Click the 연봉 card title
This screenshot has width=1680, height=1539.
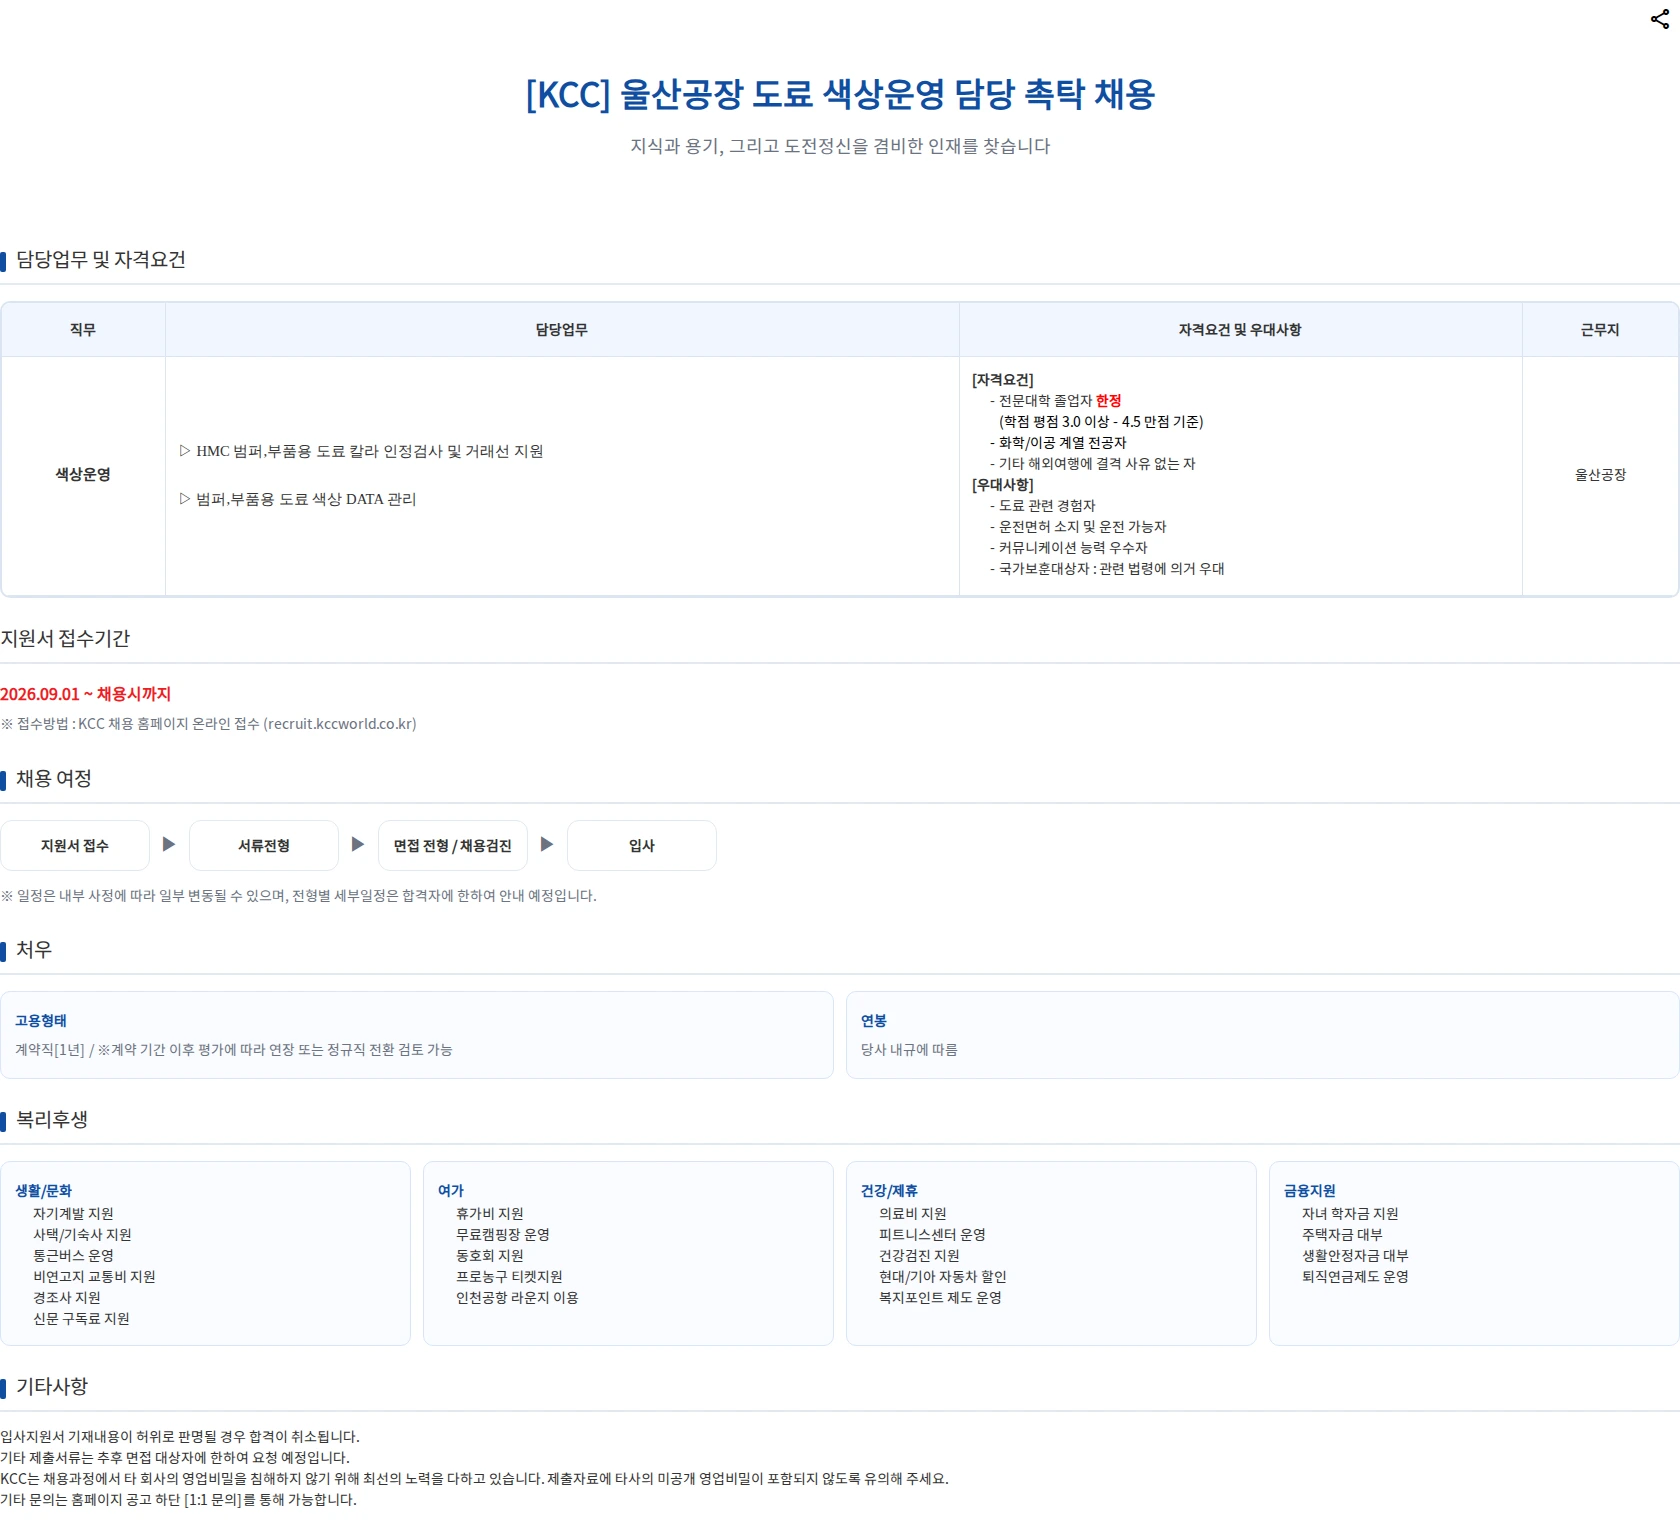click(874, 1021)
